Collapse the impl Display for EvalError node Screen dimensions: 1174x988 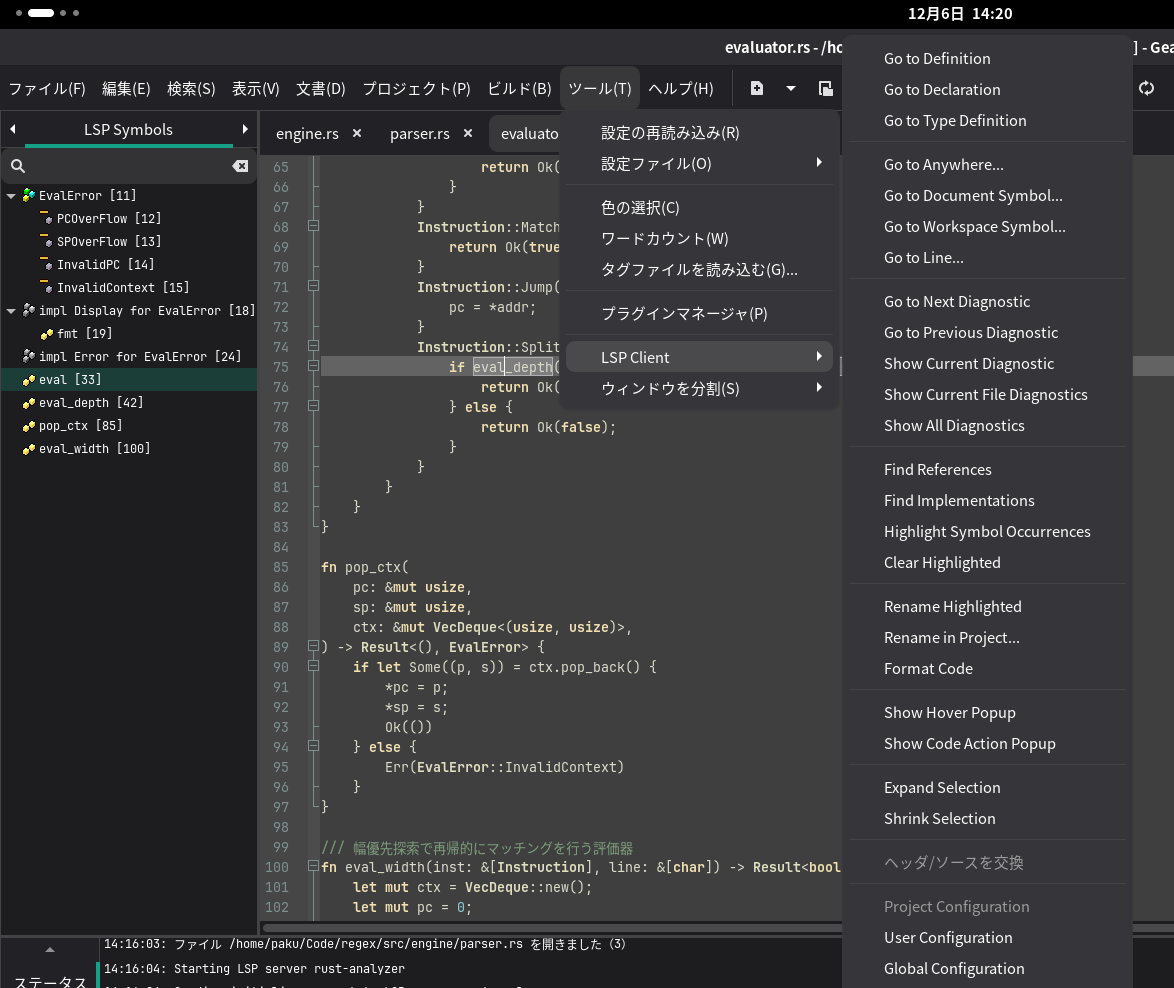[11, 311]
